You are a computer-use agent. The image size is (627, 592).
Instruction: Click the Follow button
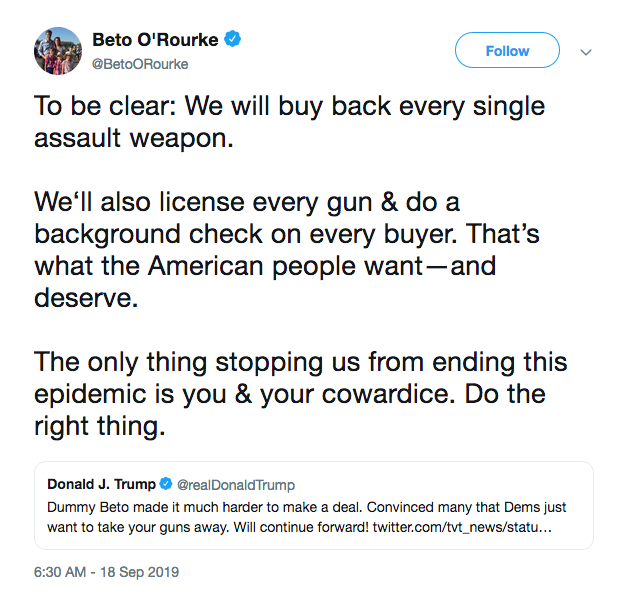pos(507,50)
